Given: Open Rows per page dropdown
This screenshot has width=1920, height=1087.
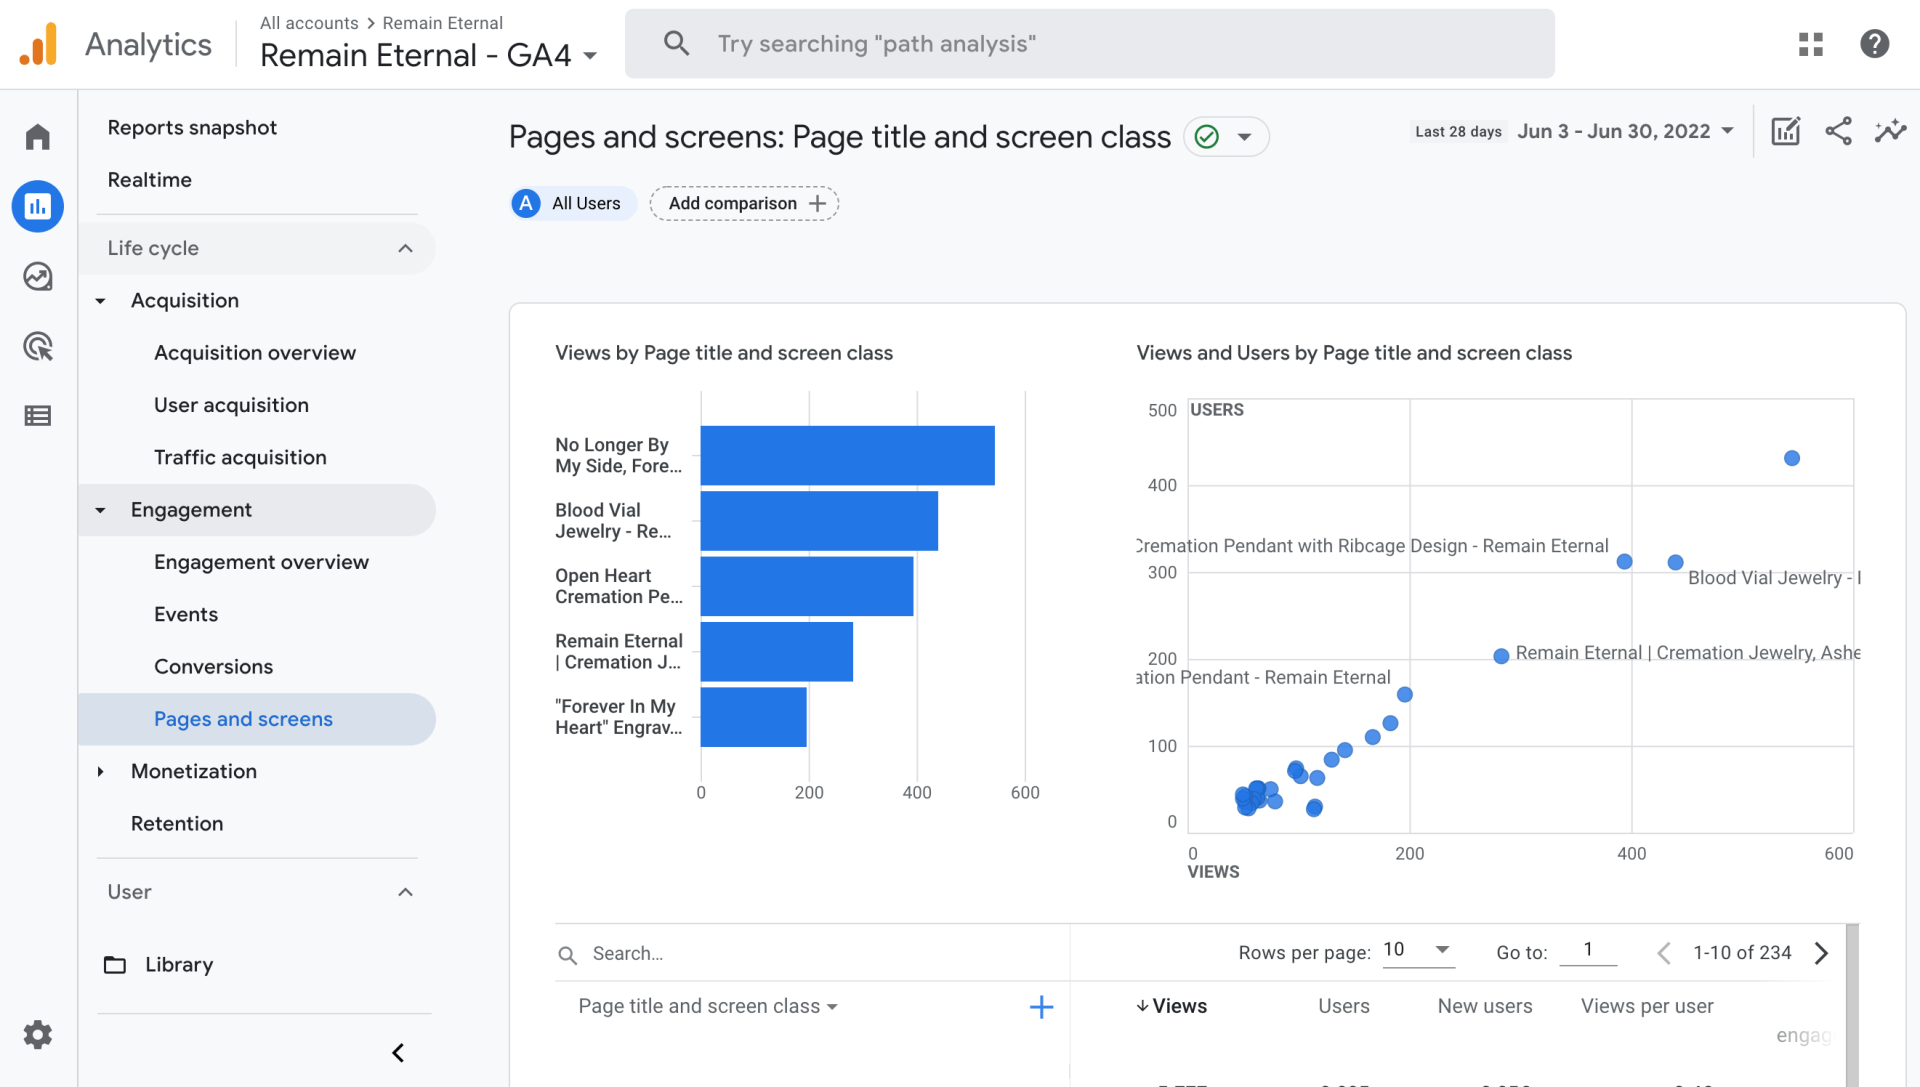Looking at the screenshot, I should point(1418,950).
